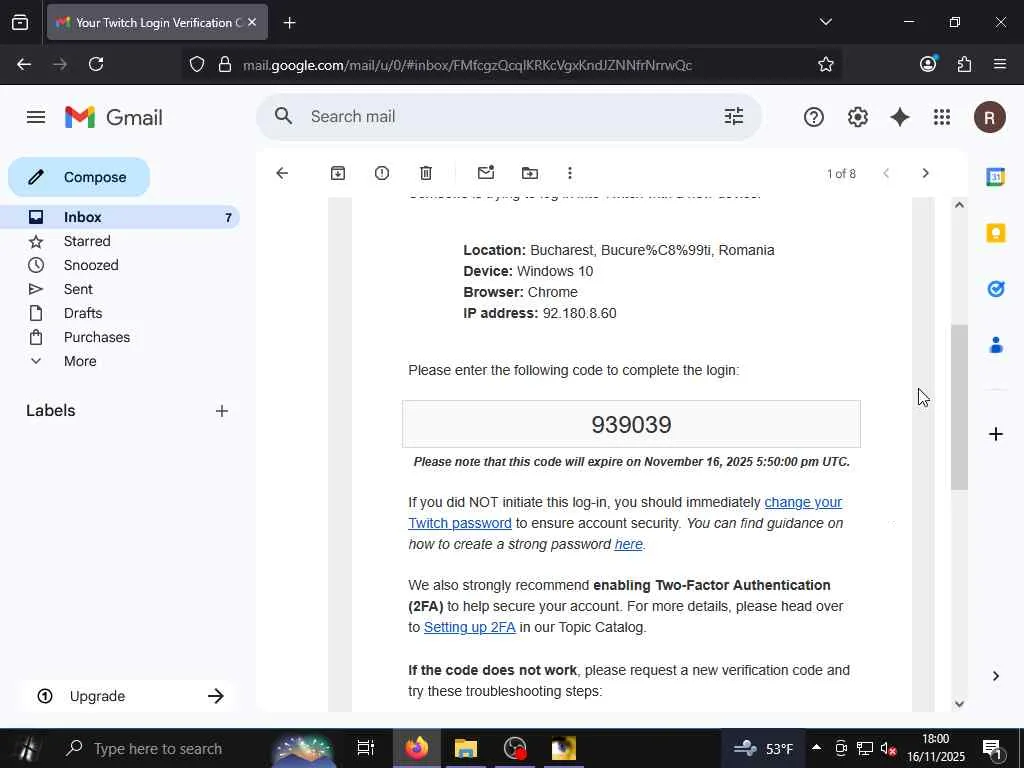Open Gmail settings gear
The height and width of the screenshot is (768, 1024).
[857, 118]
